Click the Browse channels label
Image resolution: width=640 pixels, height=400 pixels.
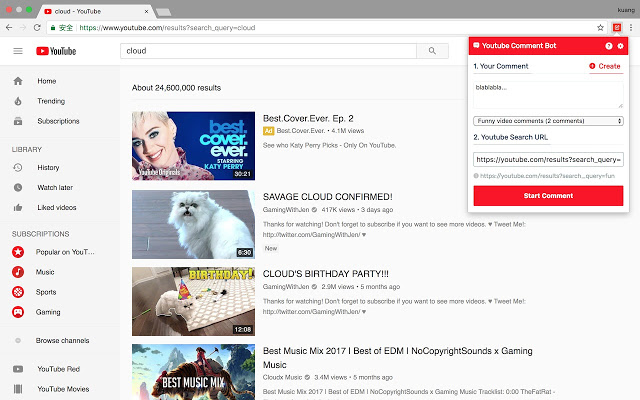[62, 340]
